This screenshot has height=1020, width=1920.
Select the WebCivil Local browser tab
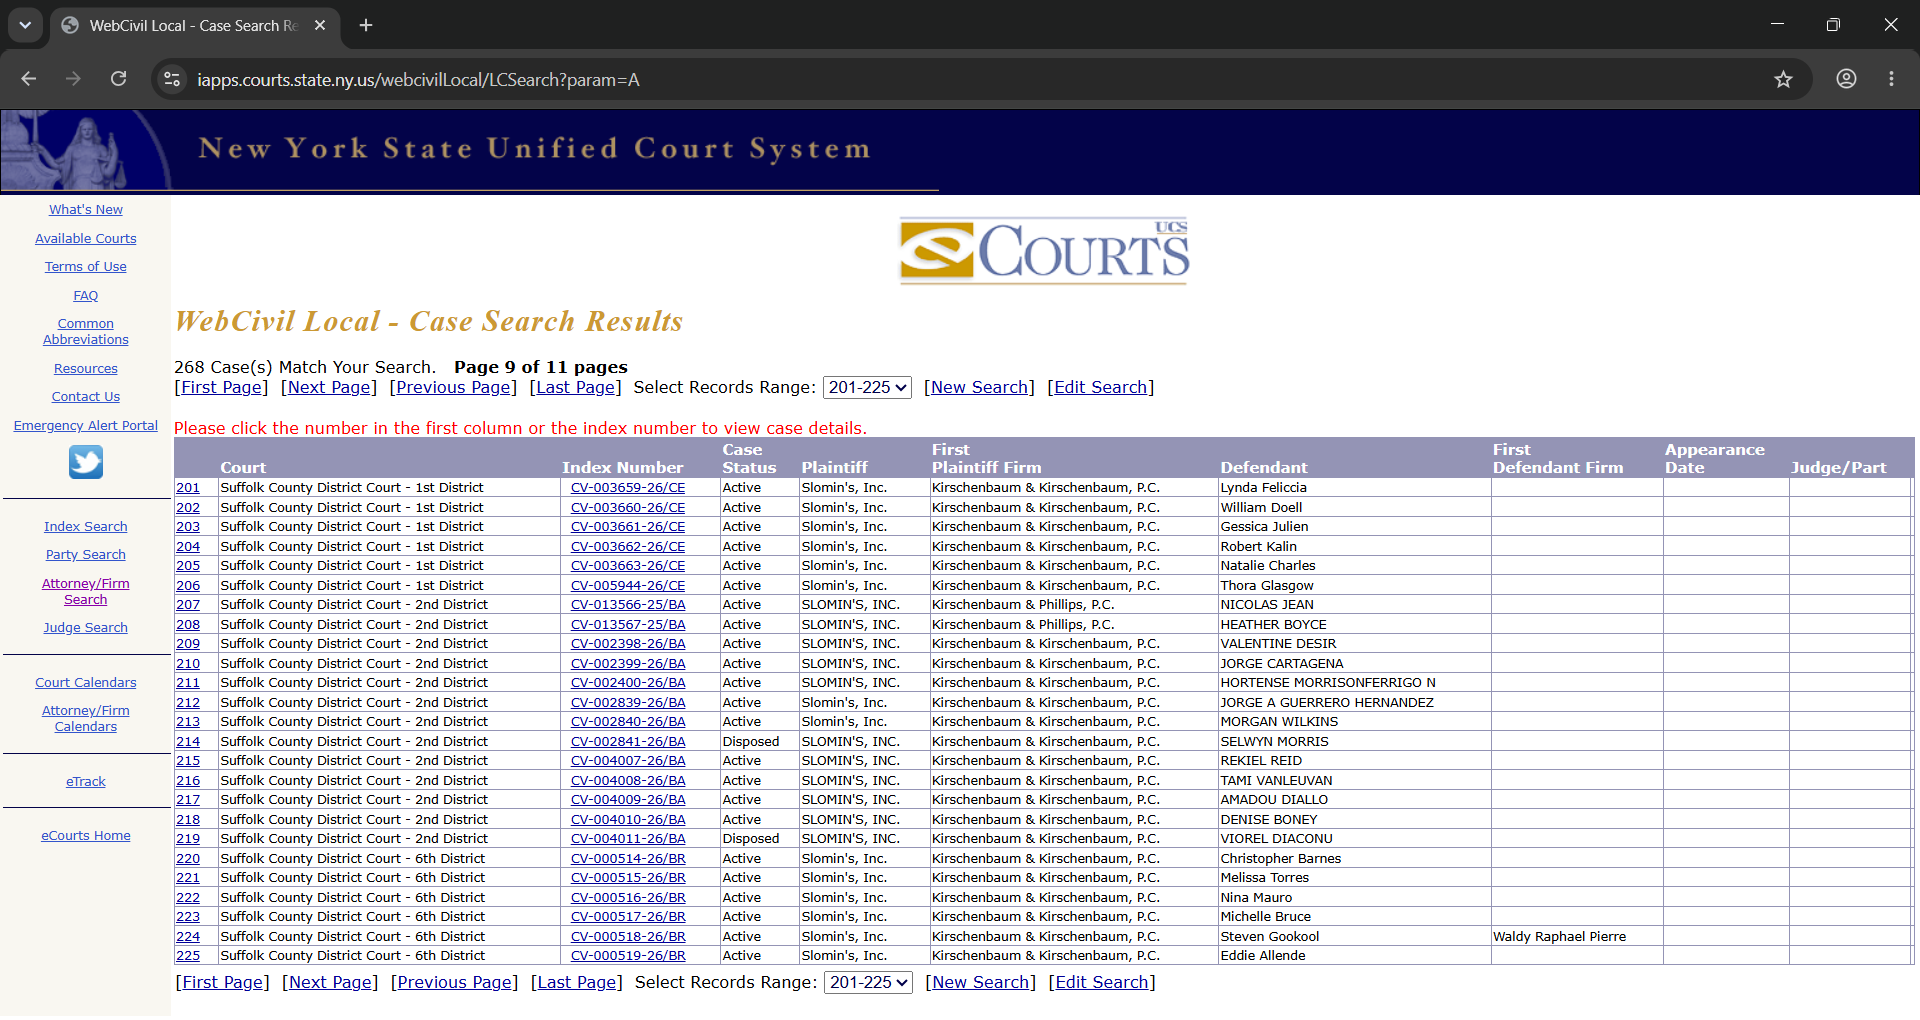[x=195, y=25]
